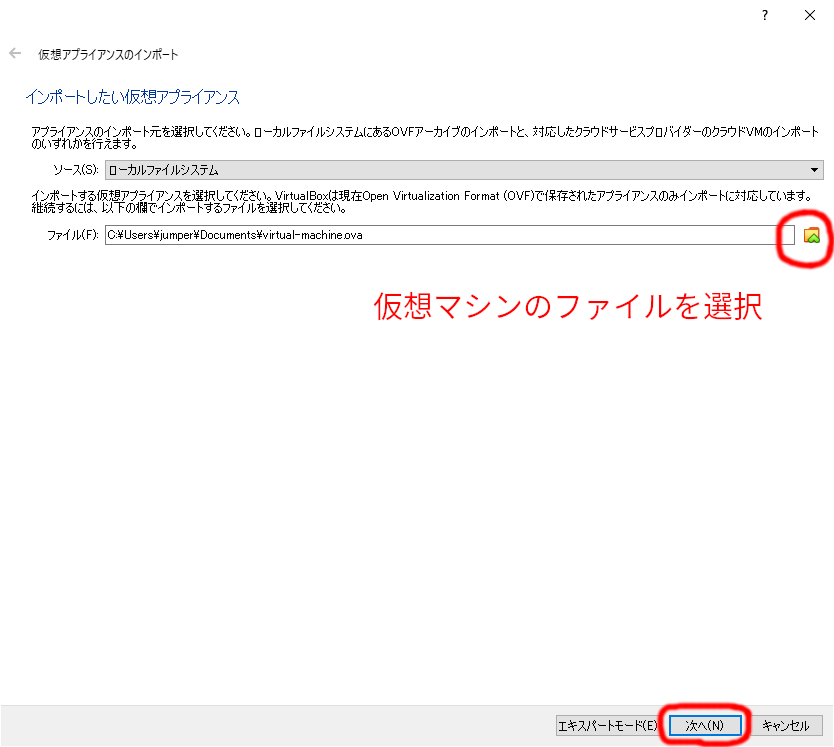The height and width of the screenshot is (747, 834).
Task: Click the 仮想アプライアンスのインポート title text
Action: point(108,54)
